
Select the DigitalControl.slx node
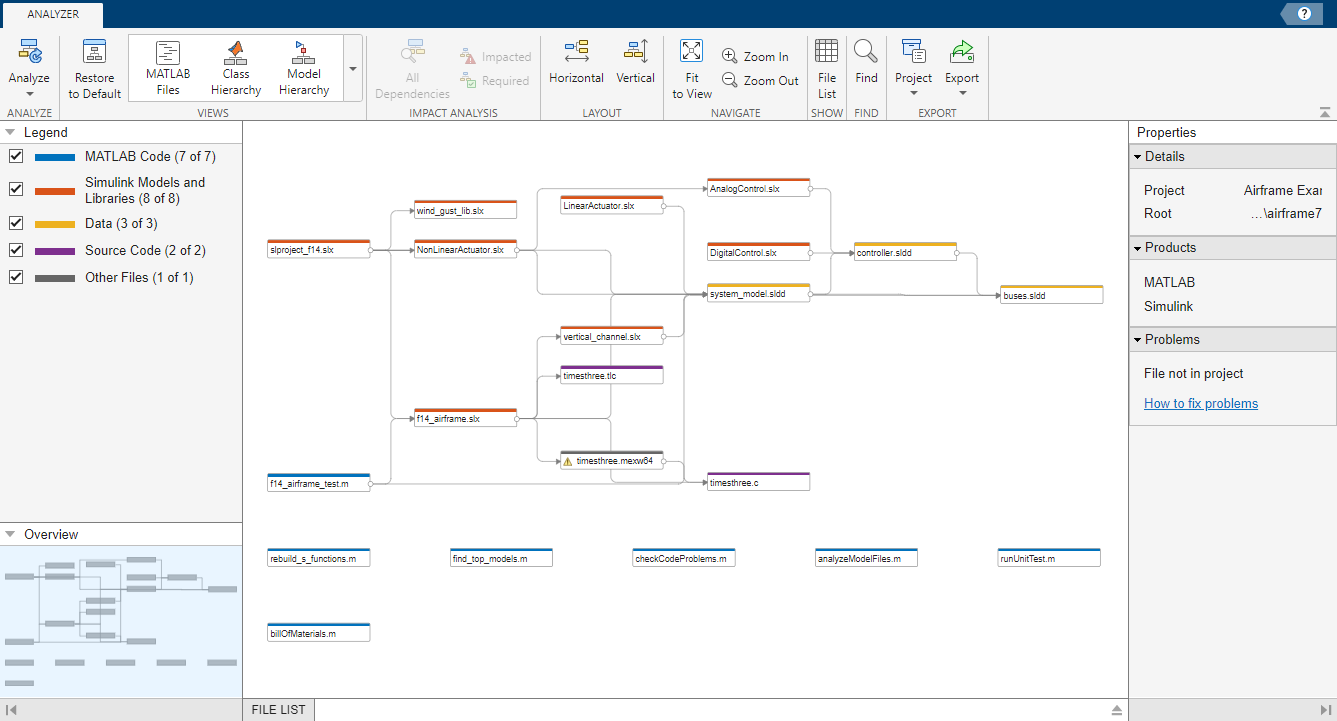point(758,252)
